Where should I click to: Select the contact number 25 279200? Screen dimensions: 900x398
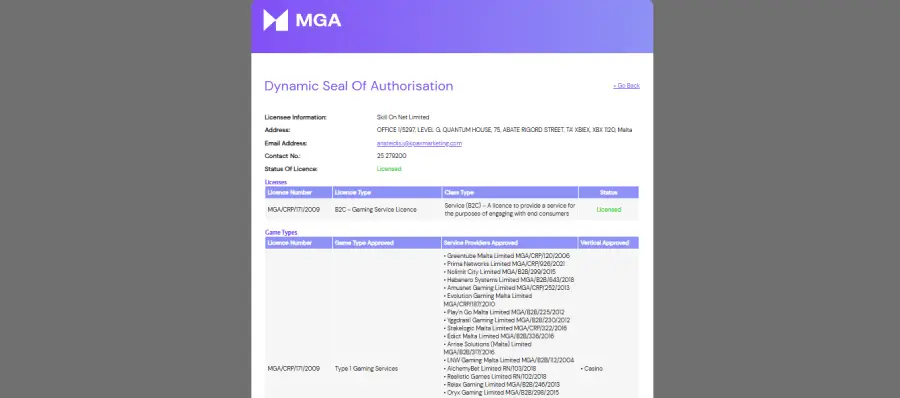(391, 156)
